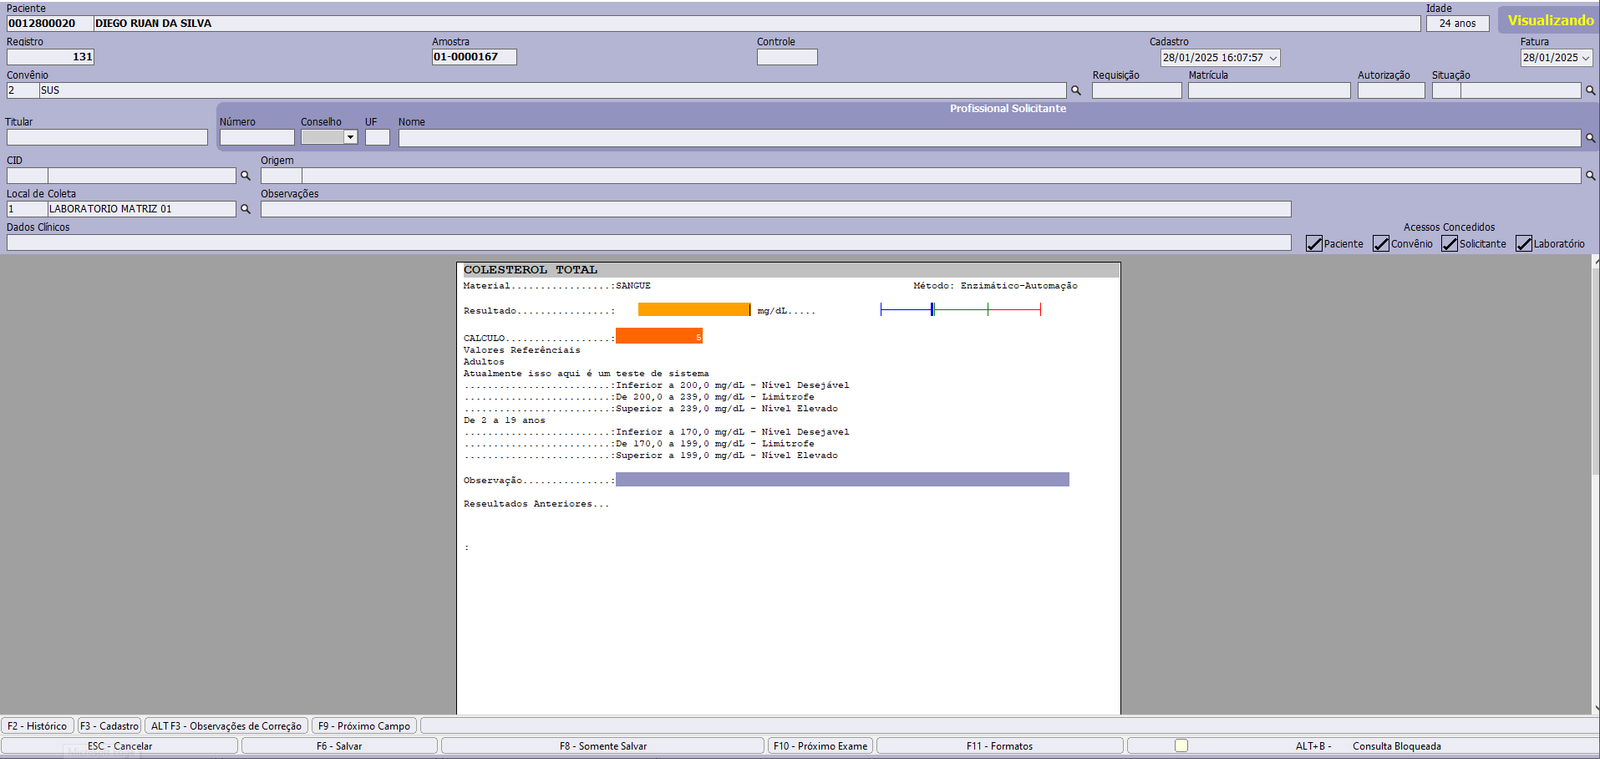Click the search icon for Profissional Solicitante Nome
The image size is (1600, 759).
tap(1590, 138)
